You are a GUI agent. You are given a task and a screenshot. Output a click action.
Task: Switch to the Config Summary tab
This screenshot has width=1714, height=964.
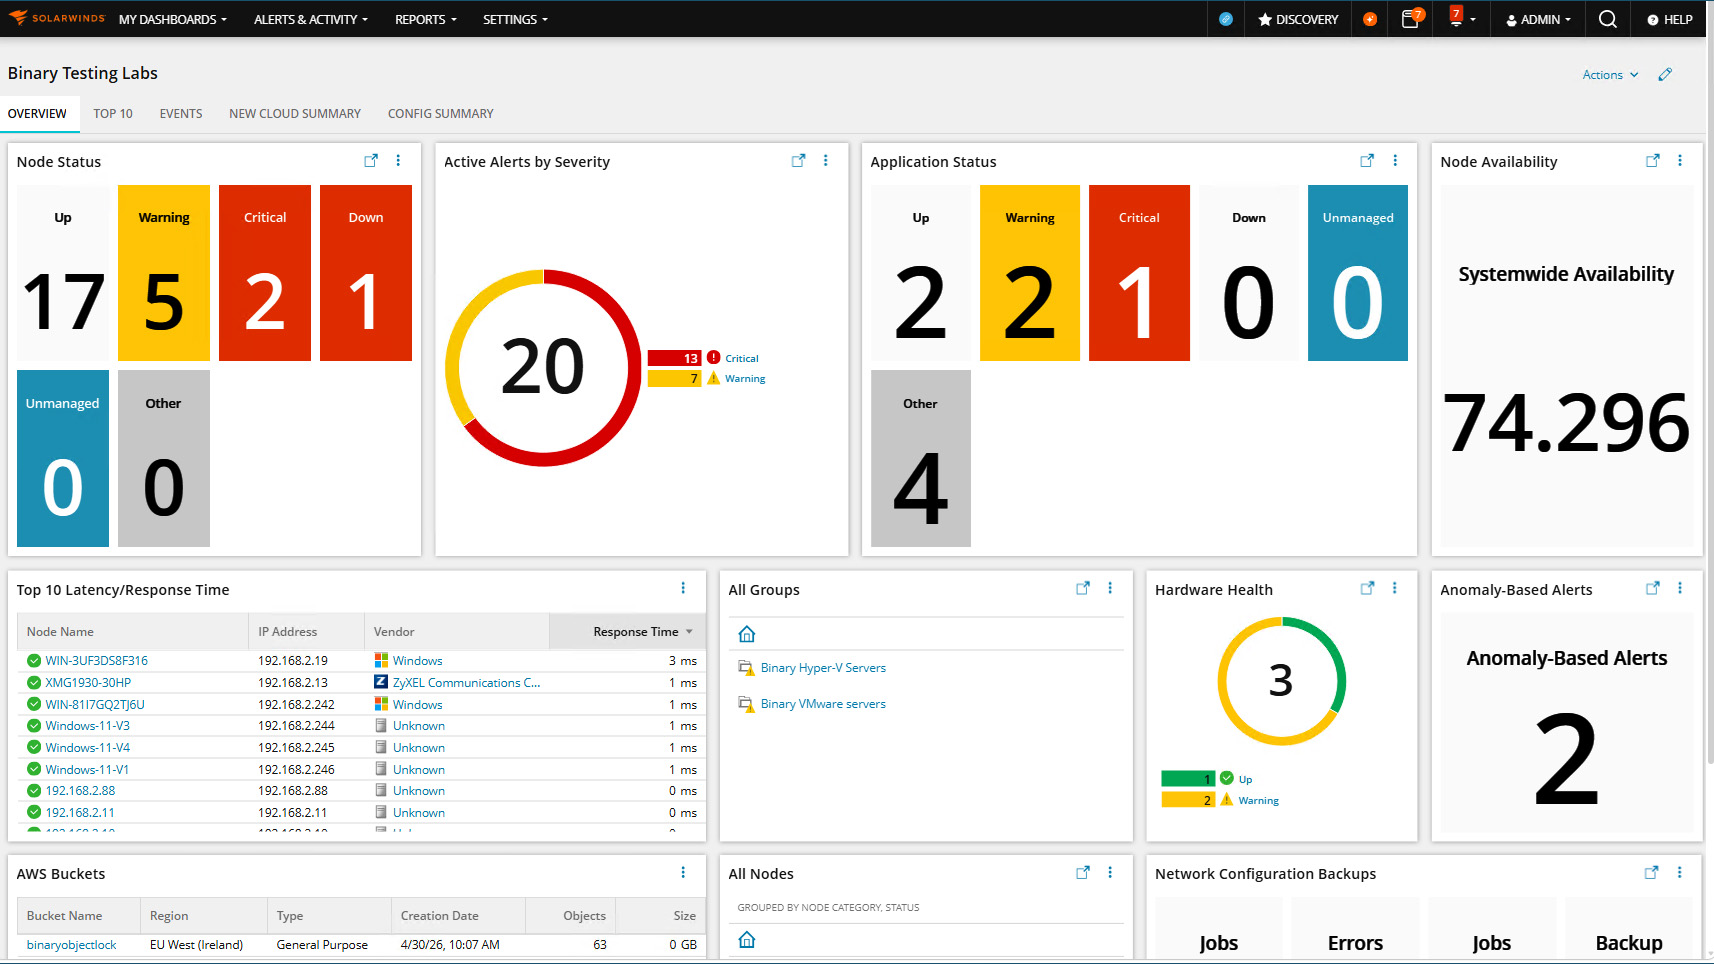coord(441,114)
